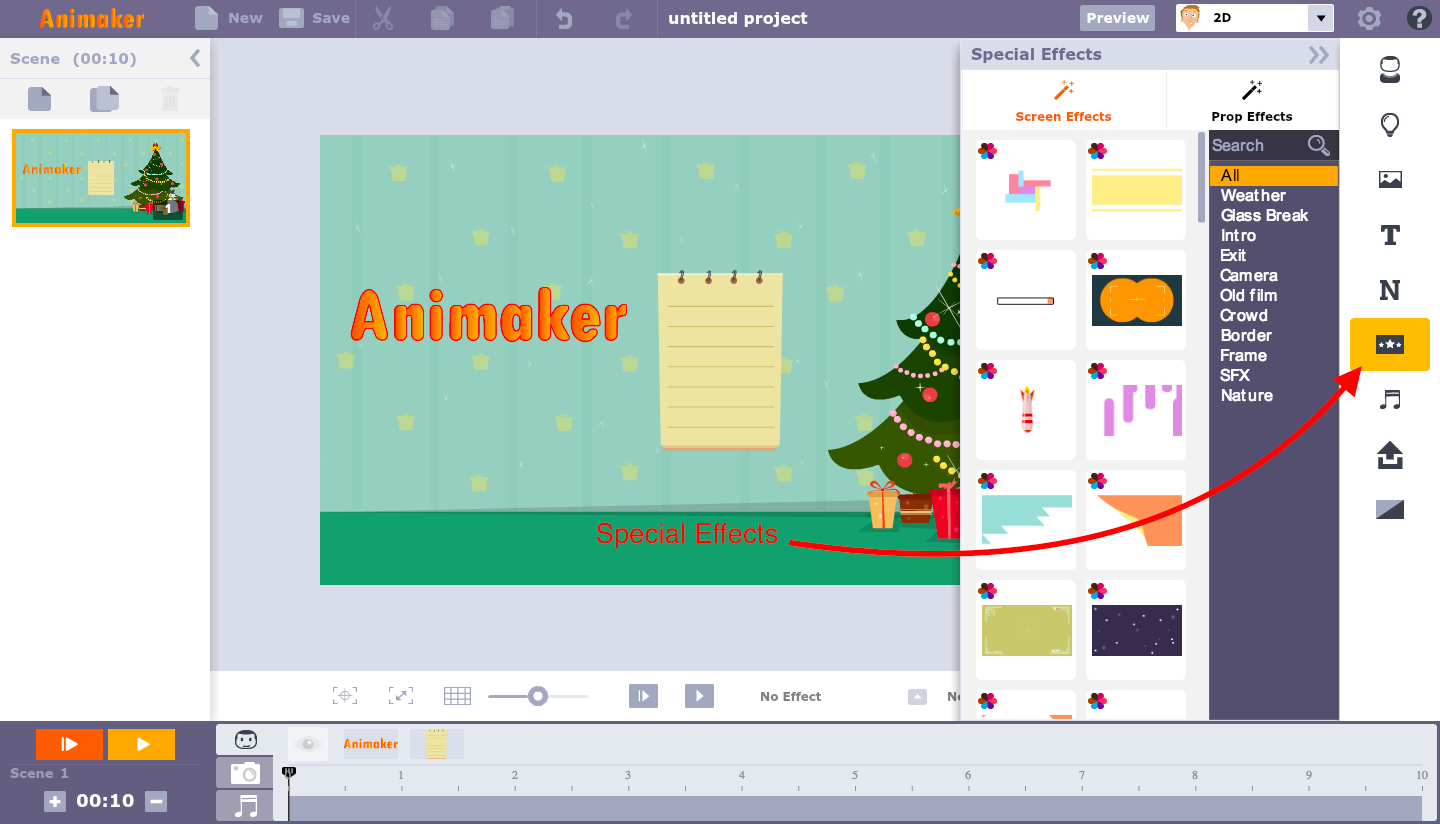Image resolution: width=1440 pixels, height=824 pixels.
Task: Select the All effects category
Action: tap(1273, 176)
